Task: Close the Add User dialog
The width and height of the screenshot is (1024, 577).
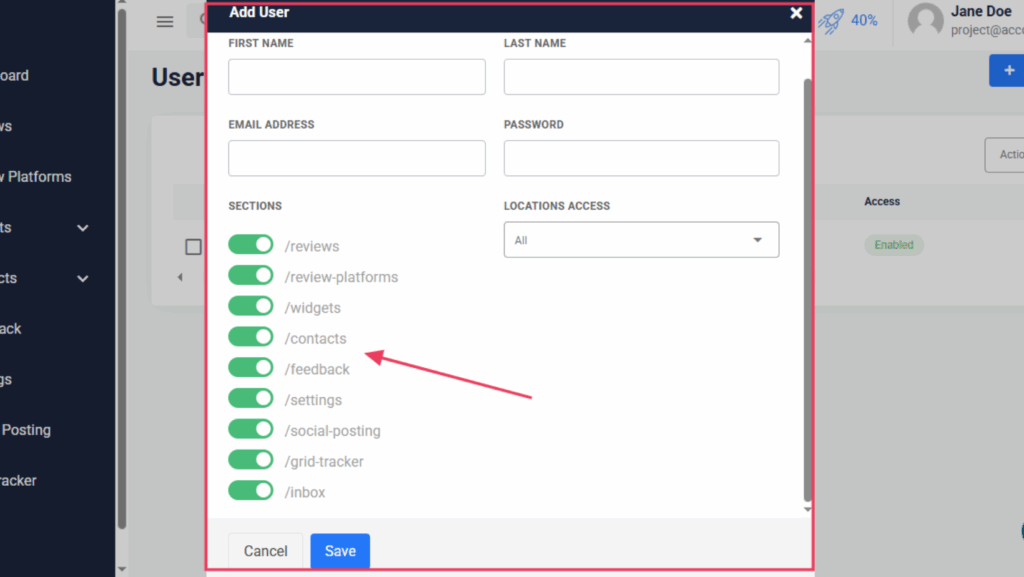Action: pos(796,13)
